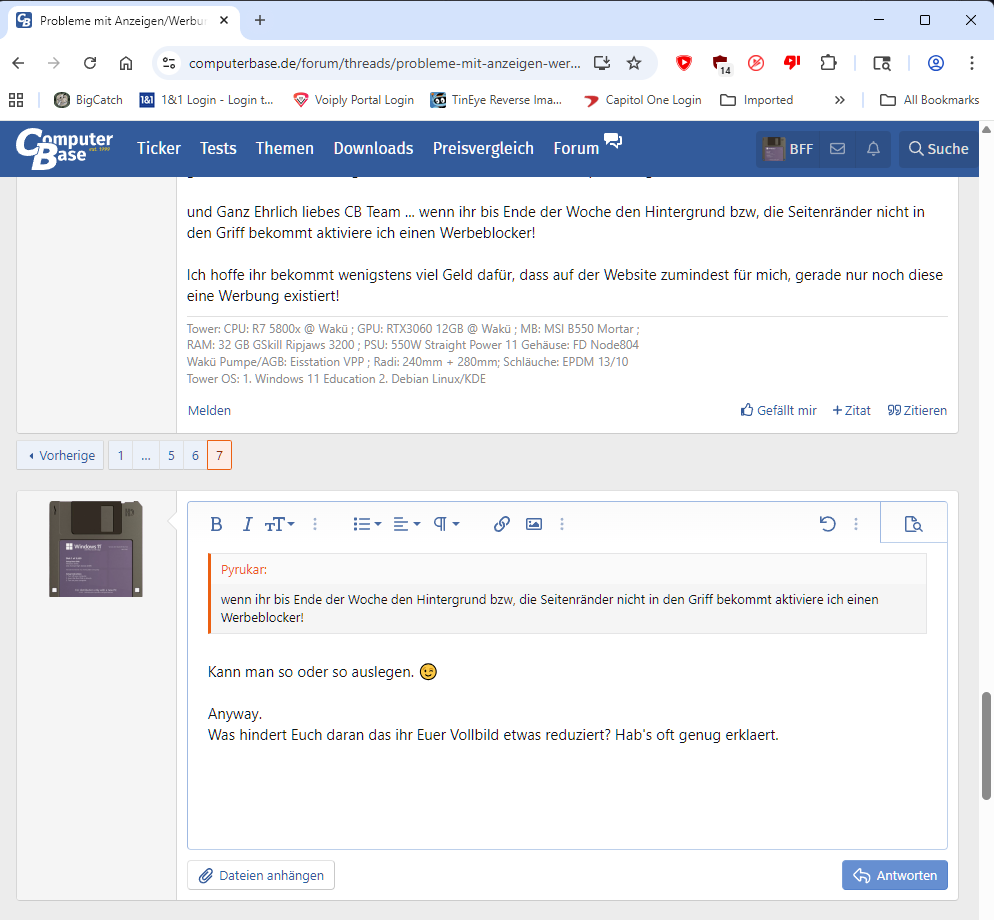Open the Chrome profile icon

click(936, 63)
